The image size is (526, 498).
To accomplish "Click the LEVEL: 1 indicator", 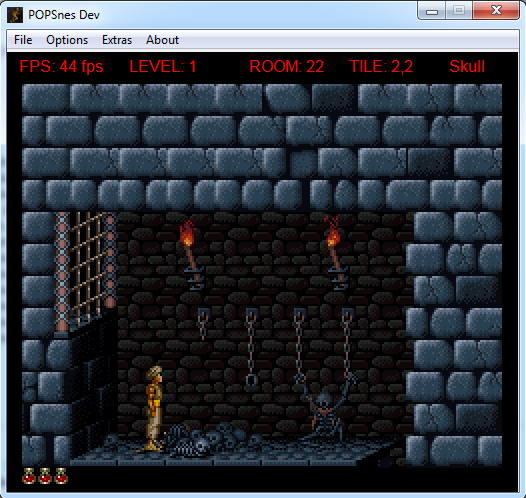I will (x=163, y=66).
